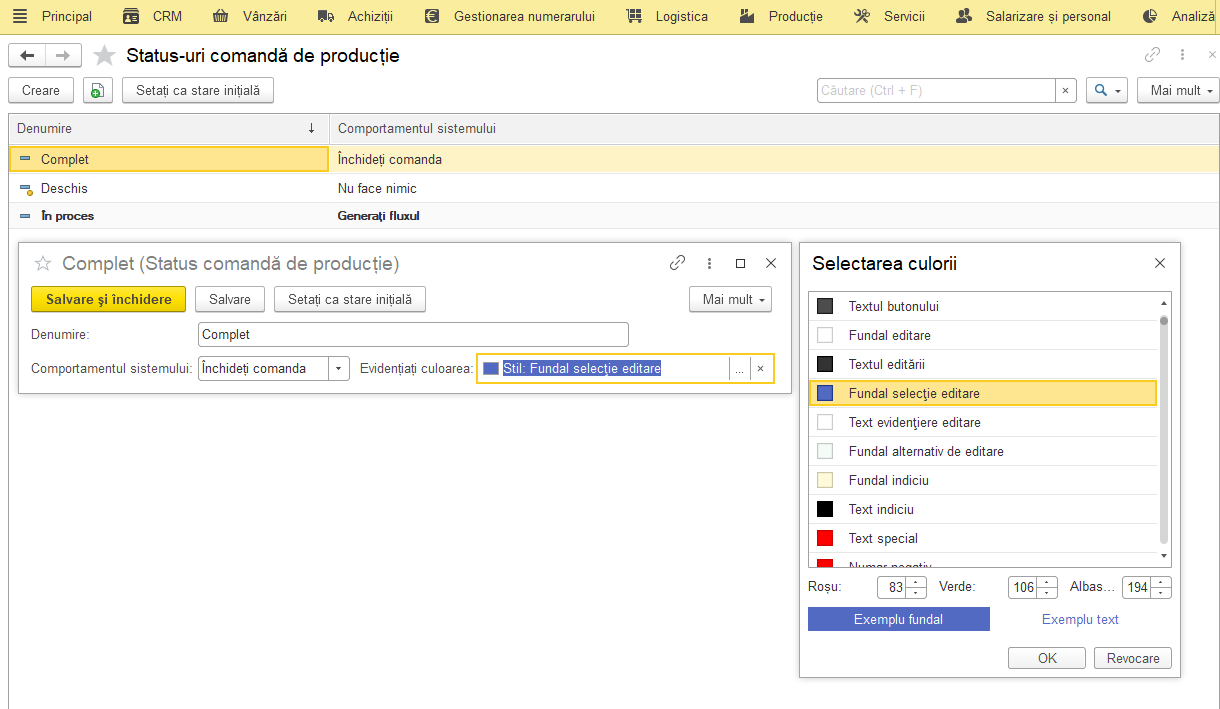
Task: Open kebab menu in Complet form header
Action: (709, 263)
